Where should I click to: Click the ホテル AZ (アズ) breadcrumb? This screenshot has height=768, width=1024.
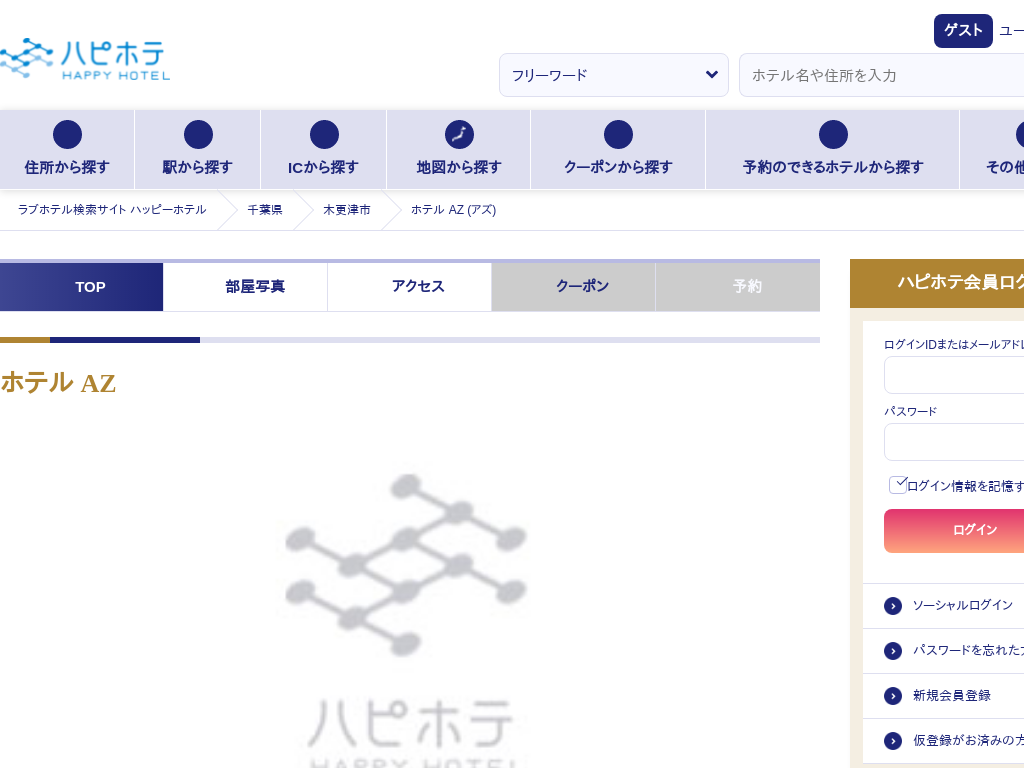pyautogui.click(x=453, y=210)
